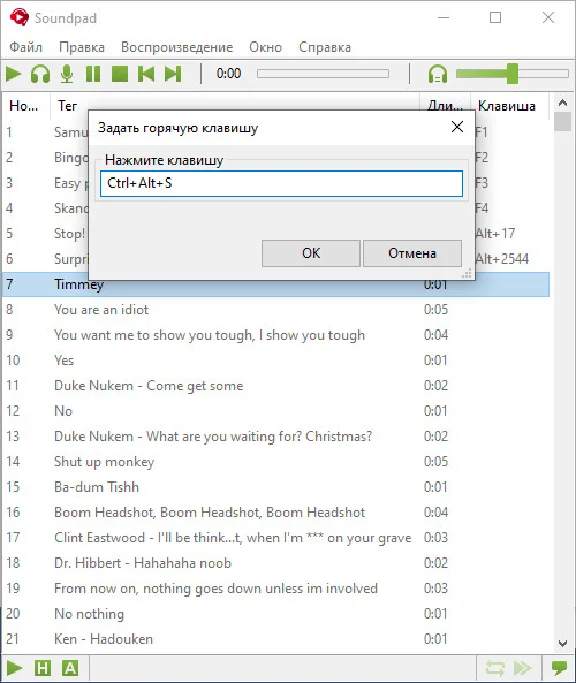Click the green play button in top toolbar

click(x=14, y=74)
